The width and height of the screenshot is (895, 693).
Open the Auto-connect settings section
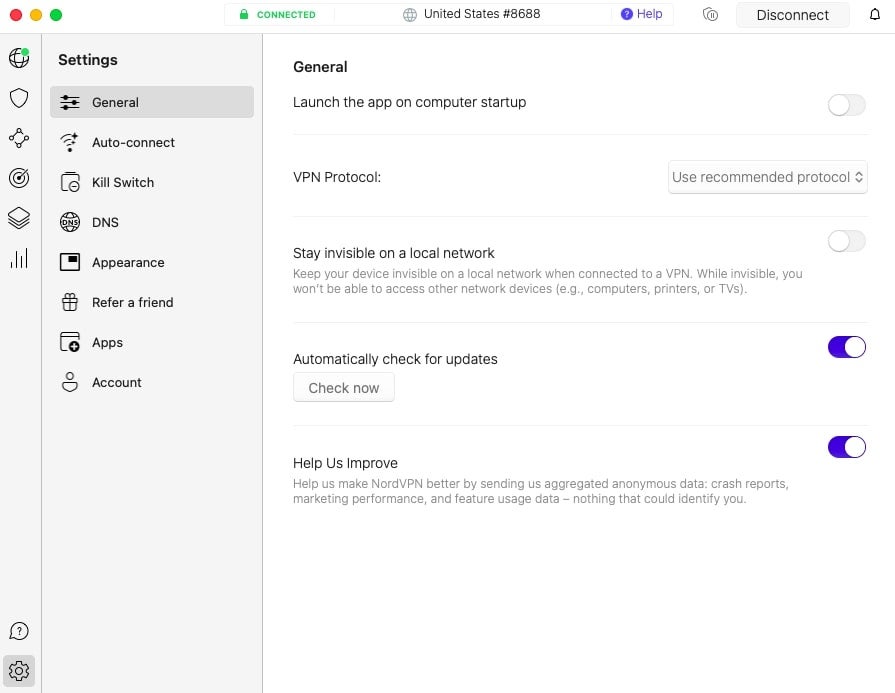pos(132,142)
